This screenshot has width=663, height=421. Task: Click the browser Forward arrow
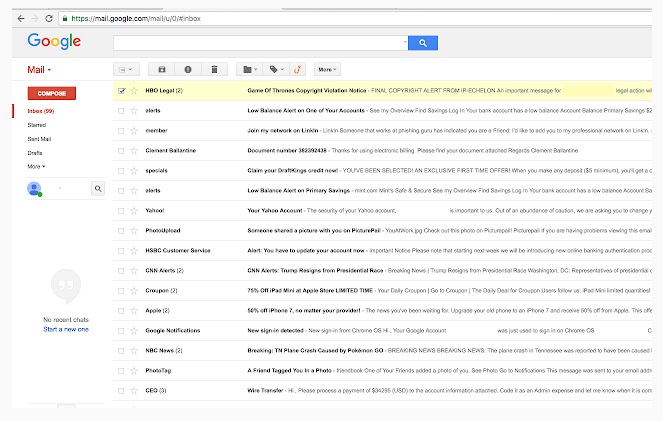tap(35, 19)
